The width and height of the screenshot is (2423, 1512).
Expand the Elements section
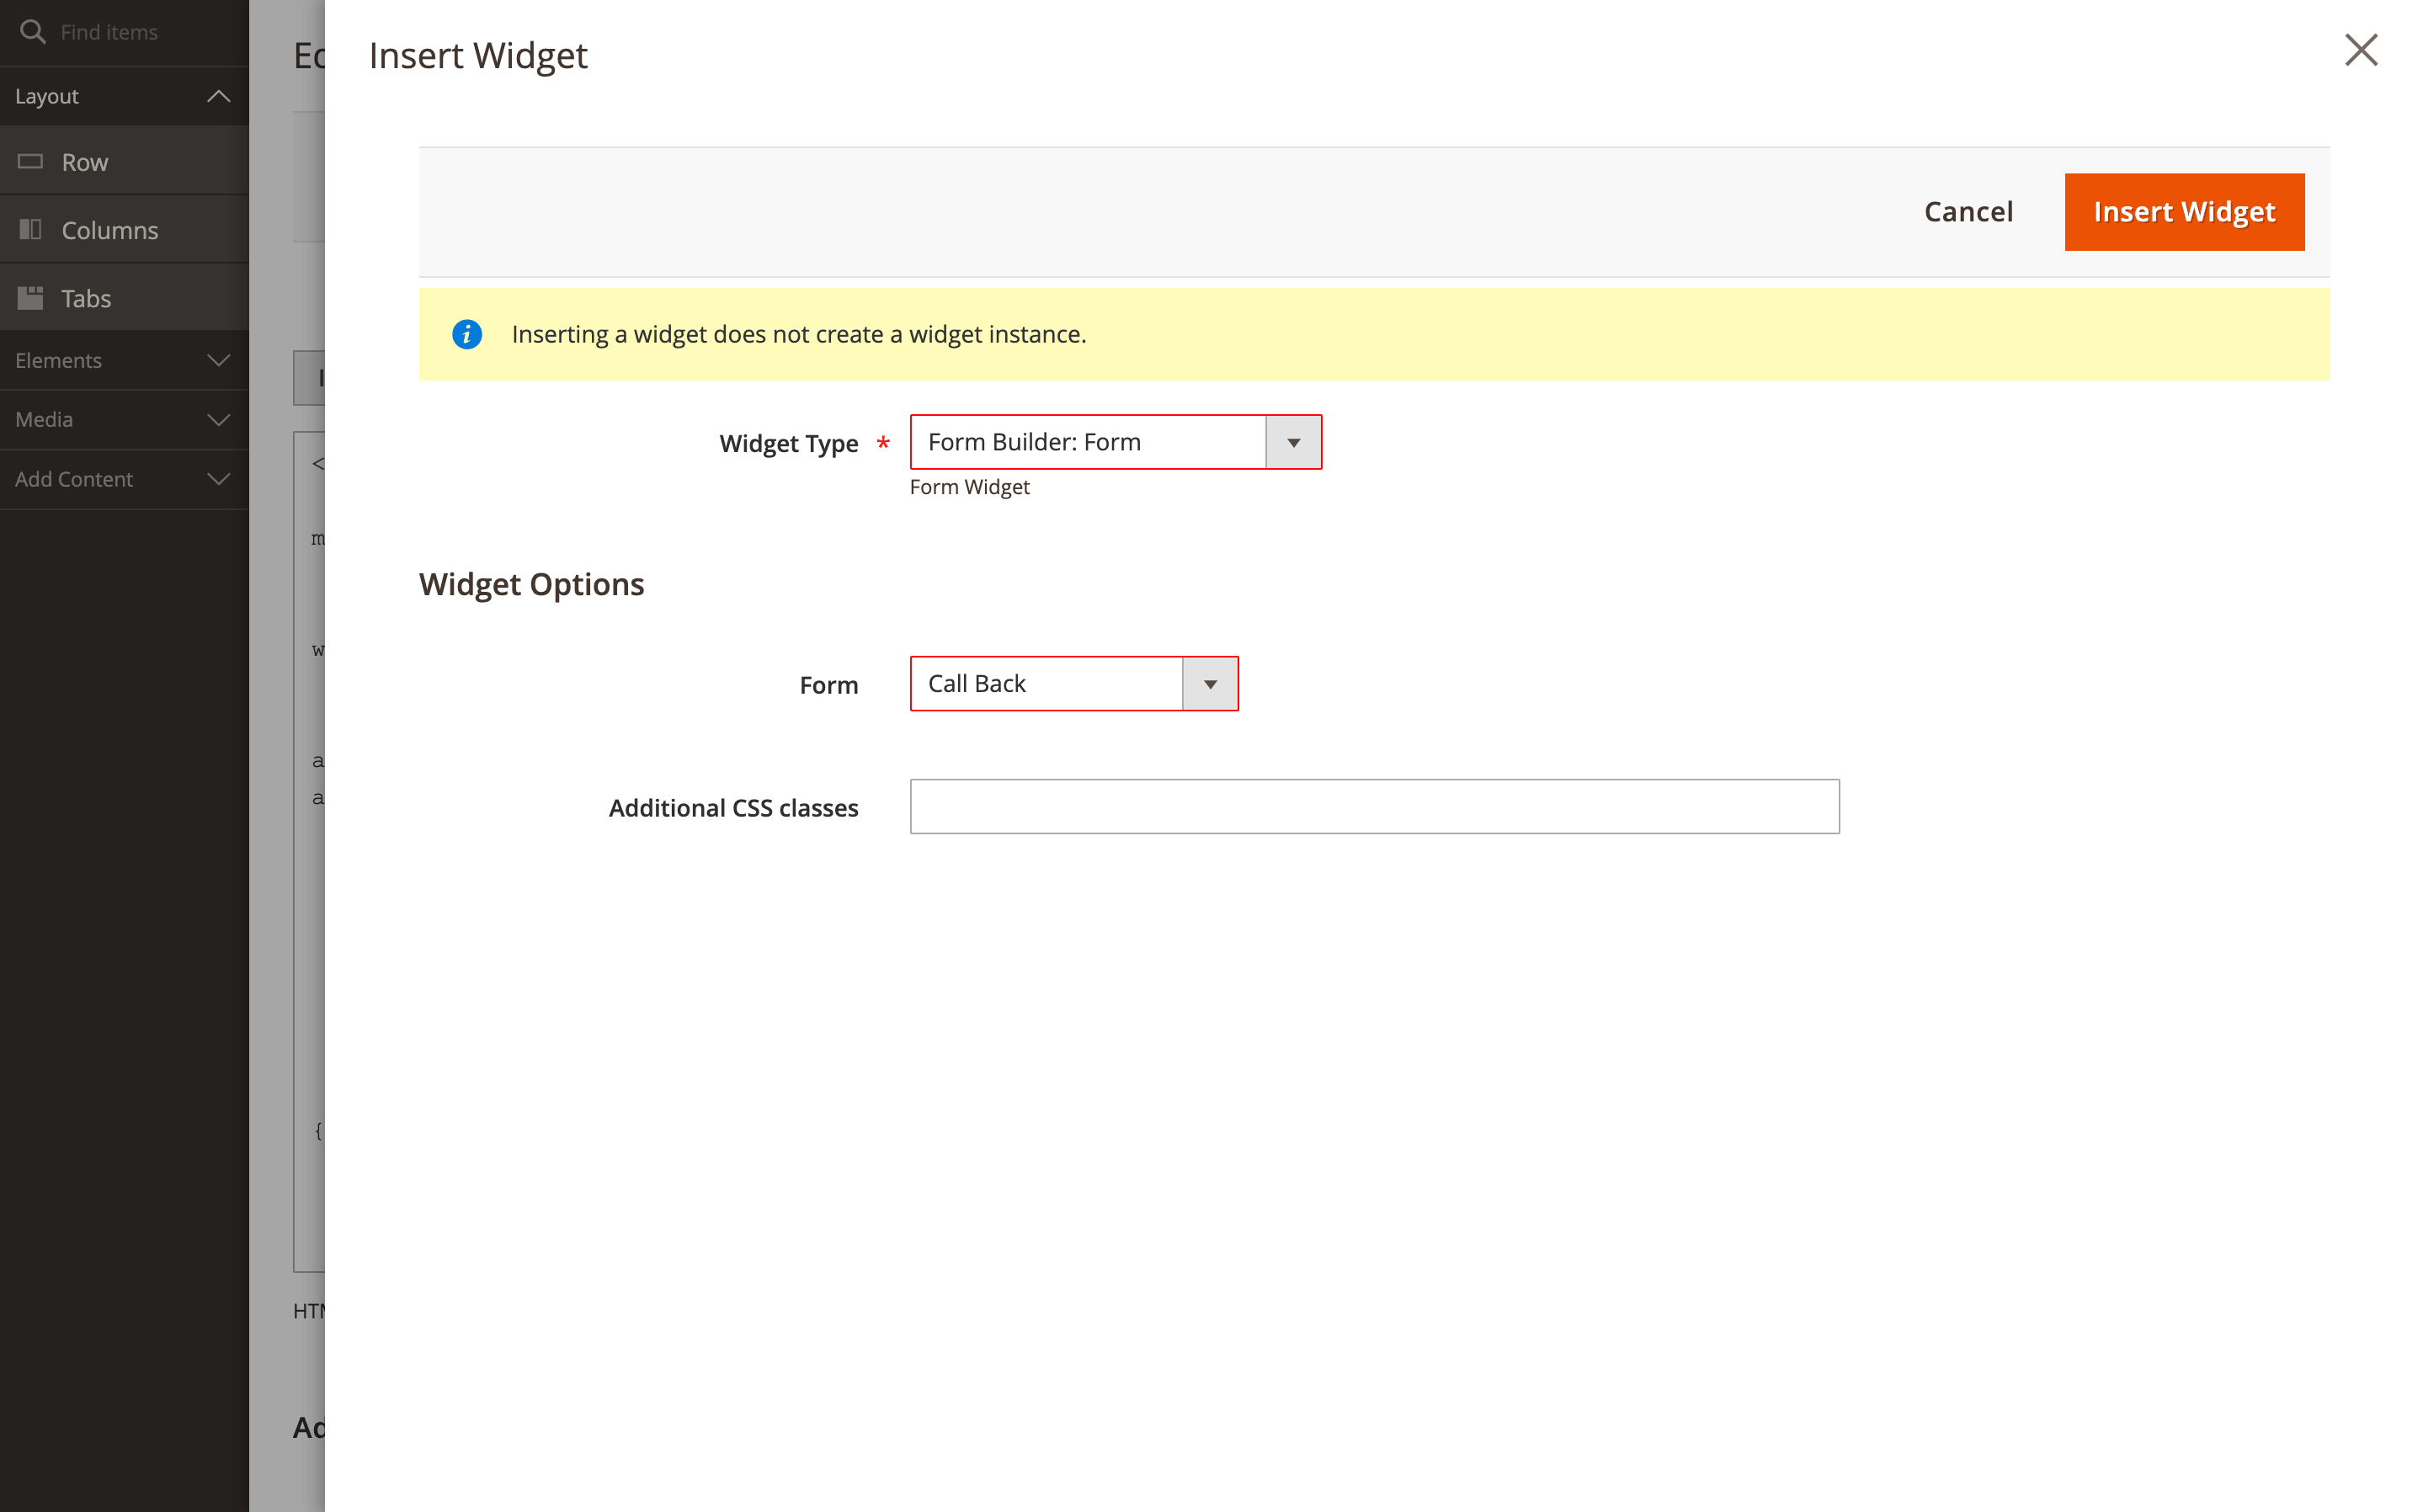[x=218, y=360]
